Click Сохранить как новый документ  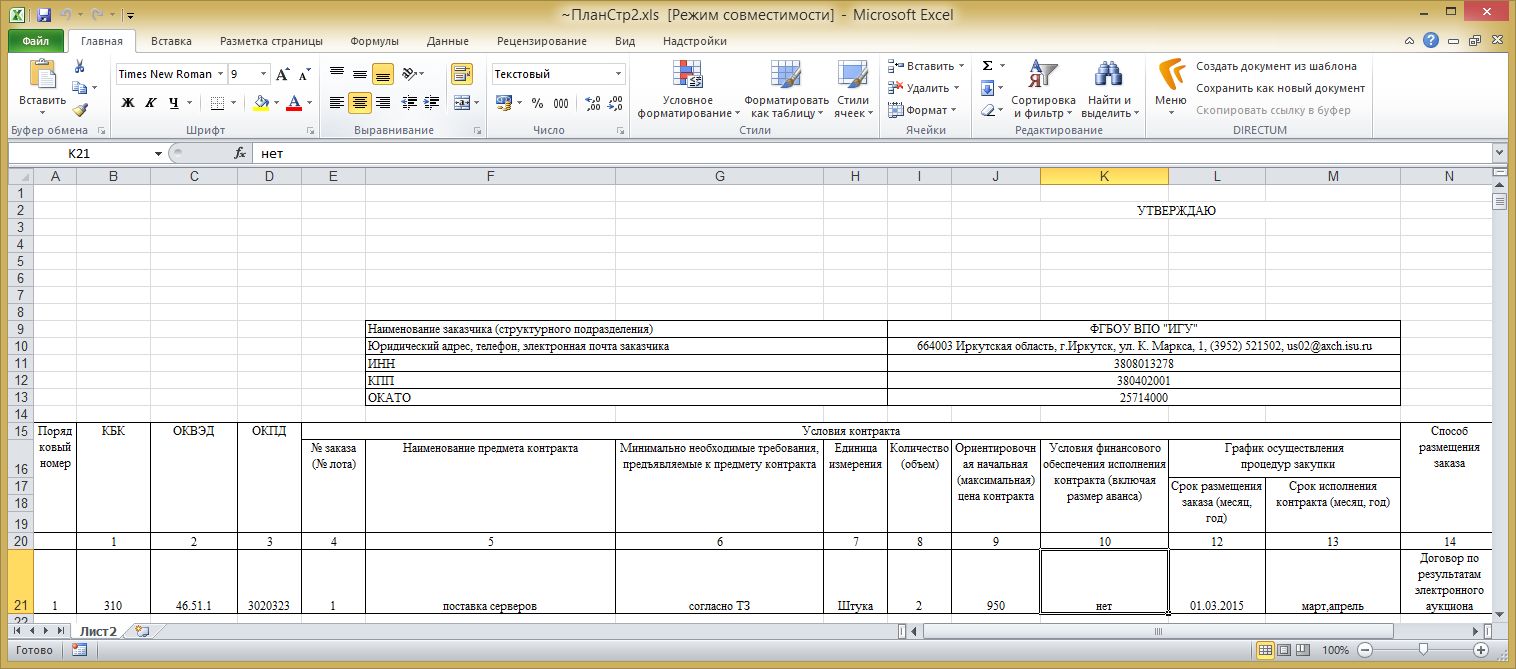click(x=1280, y=88)
